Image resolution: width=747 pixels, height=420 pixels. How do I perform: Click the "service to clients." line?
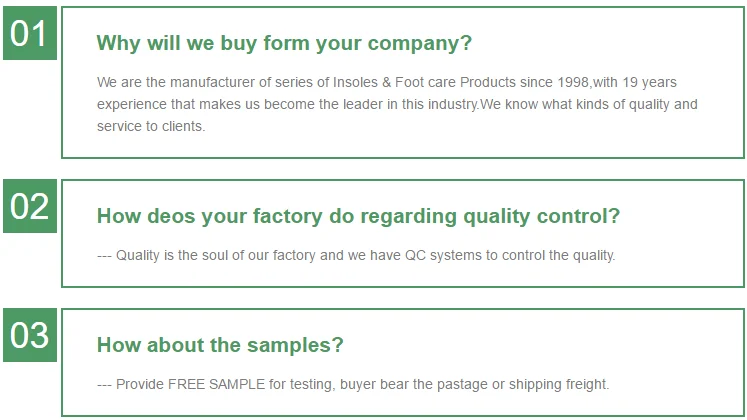tap(151, 126)
